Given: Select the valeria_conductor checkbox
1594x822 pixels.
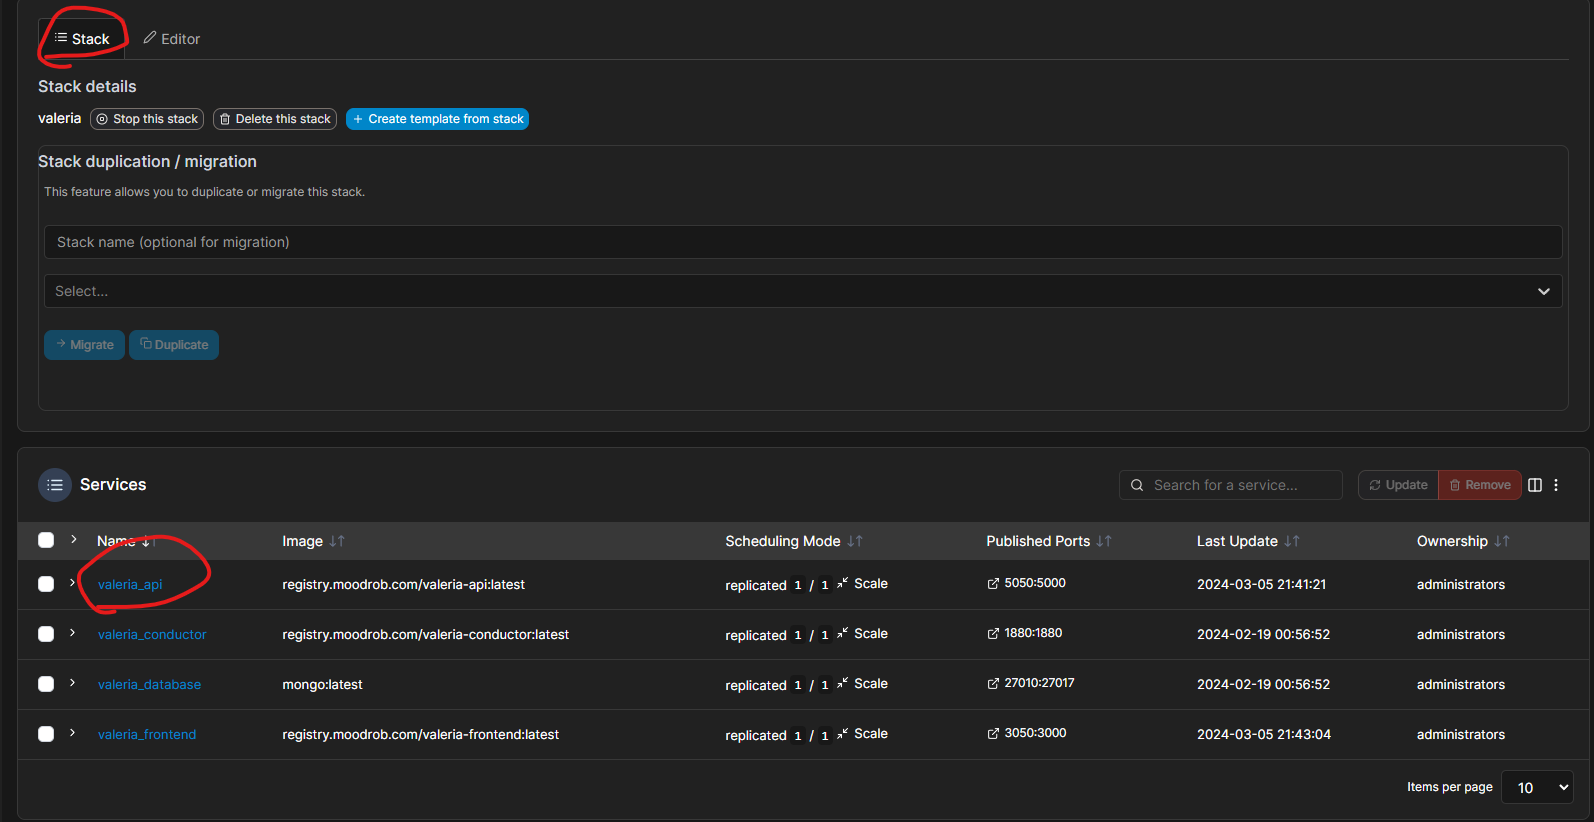Looking at the screenshot, I should [x=46, y=634].
